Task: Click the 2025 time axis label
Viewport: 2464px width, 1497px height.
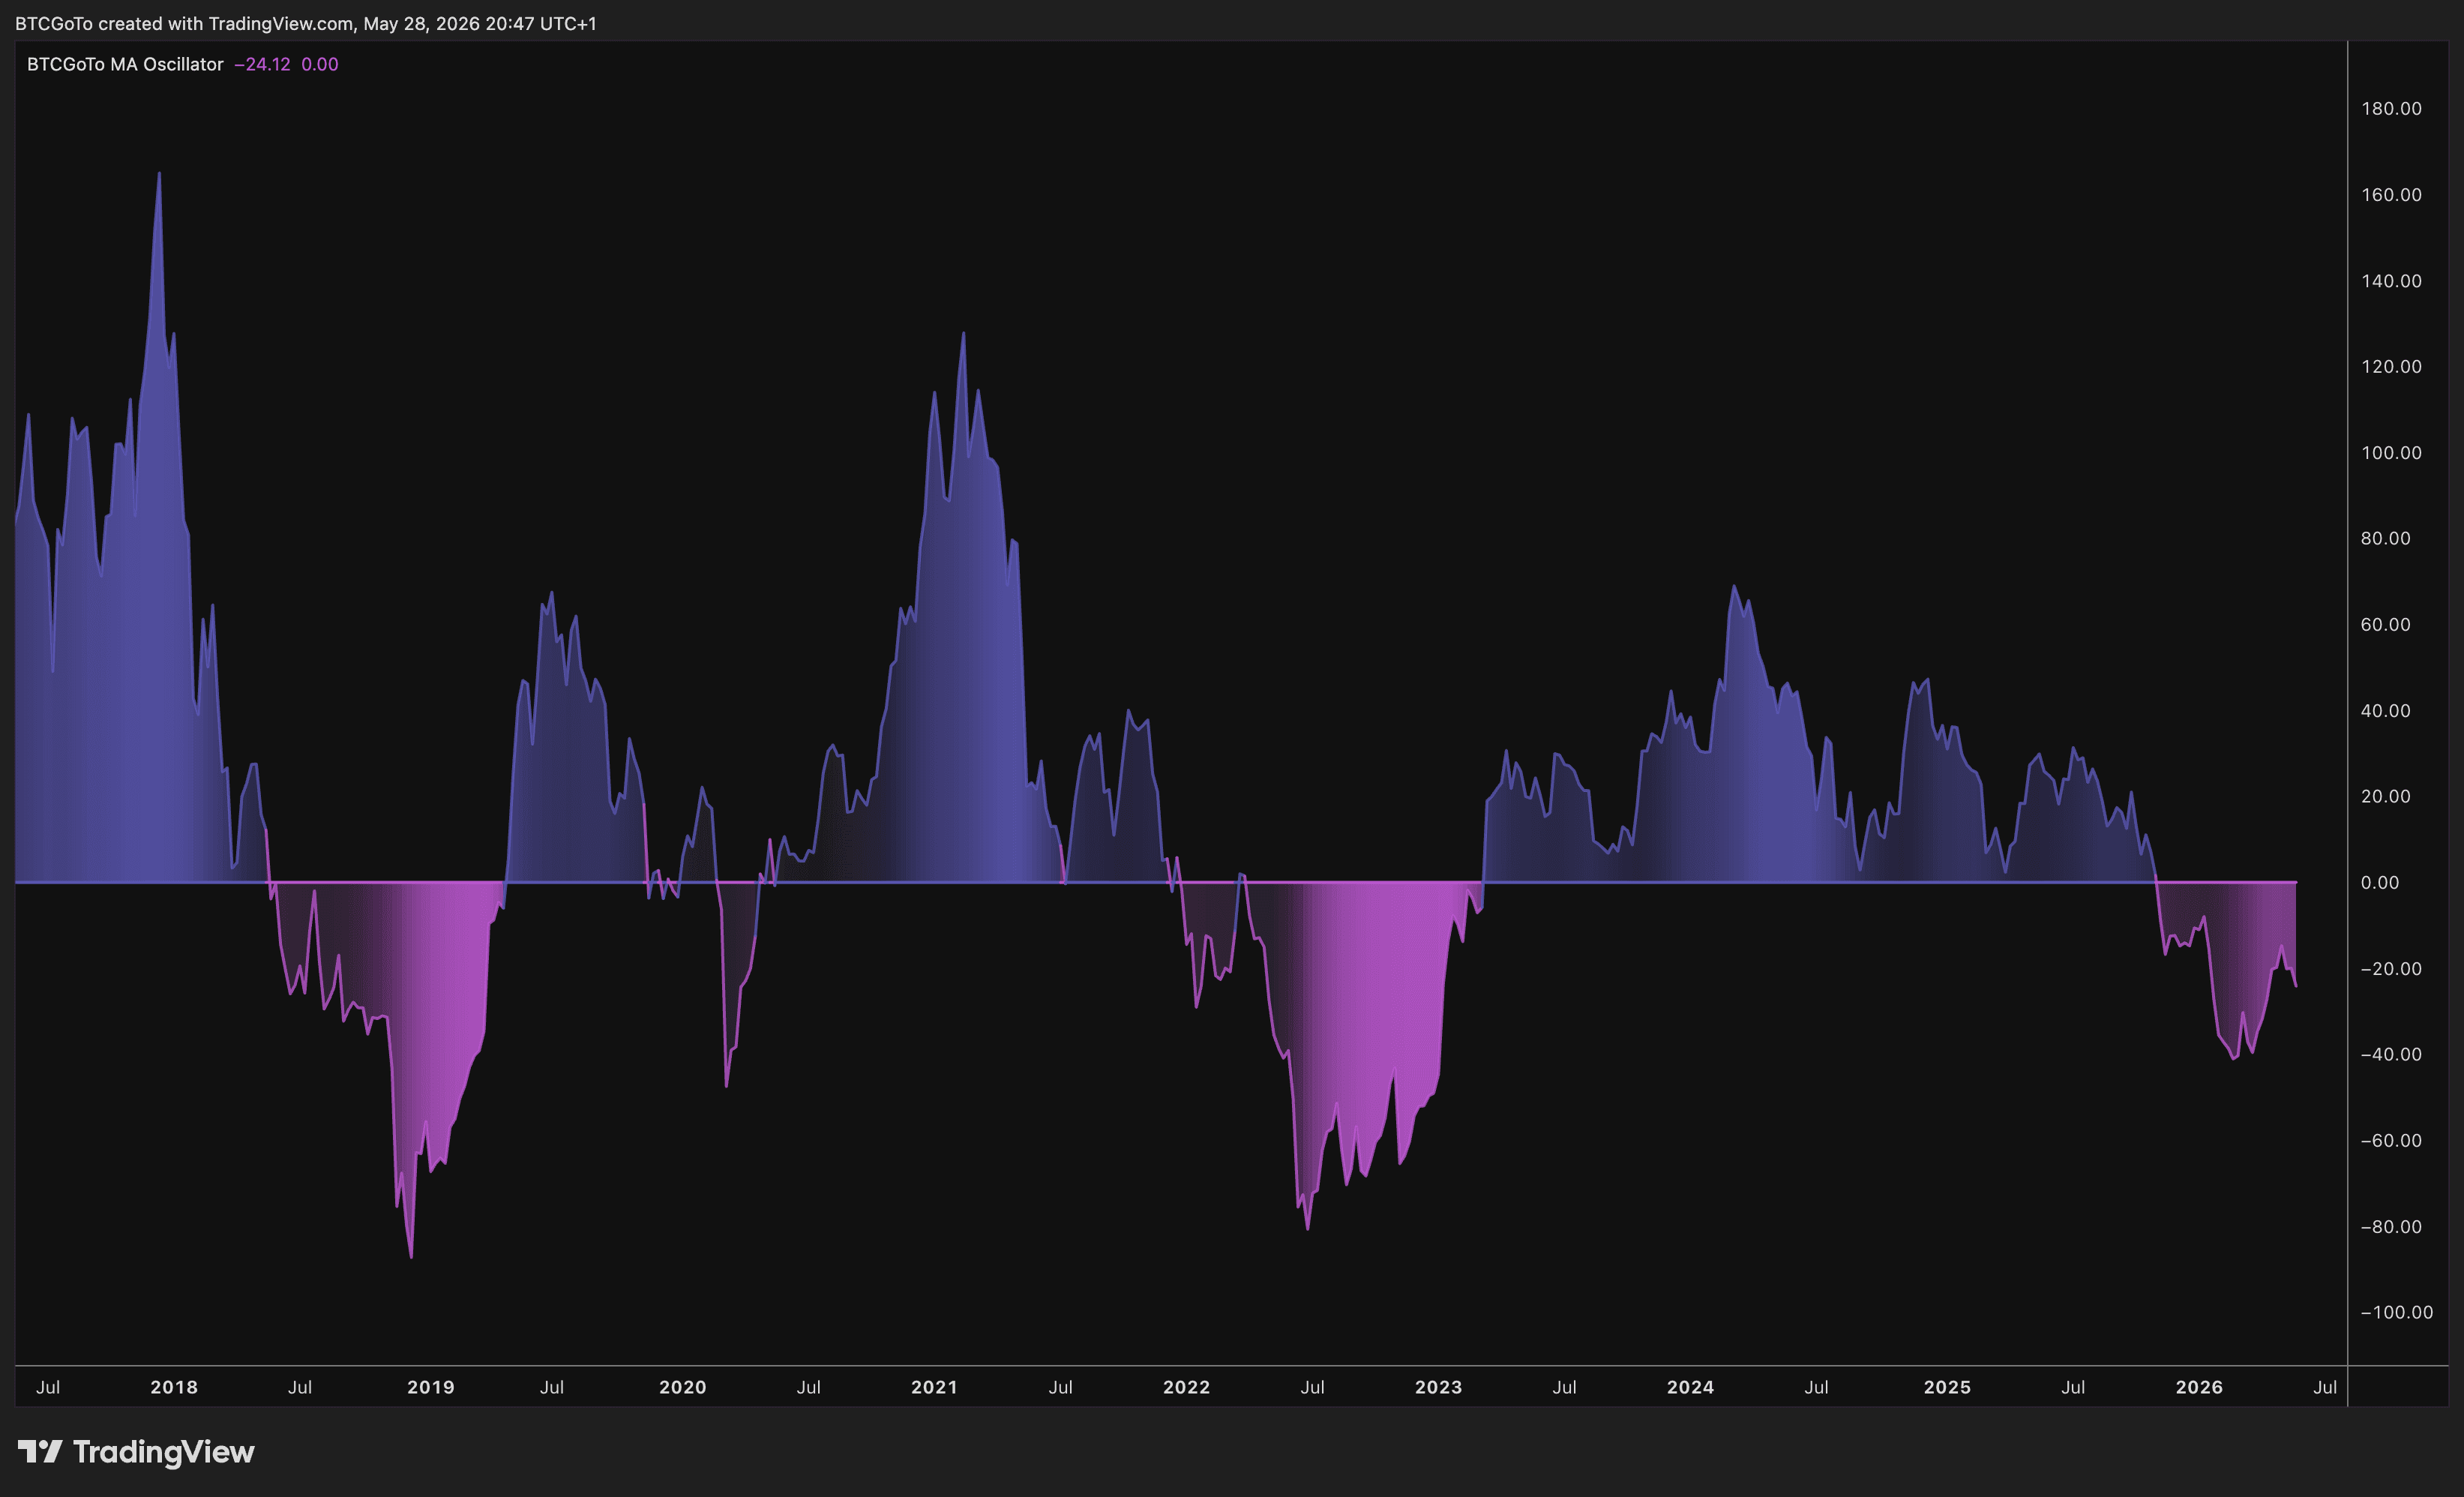Action: click(x=1948, y=1387)
